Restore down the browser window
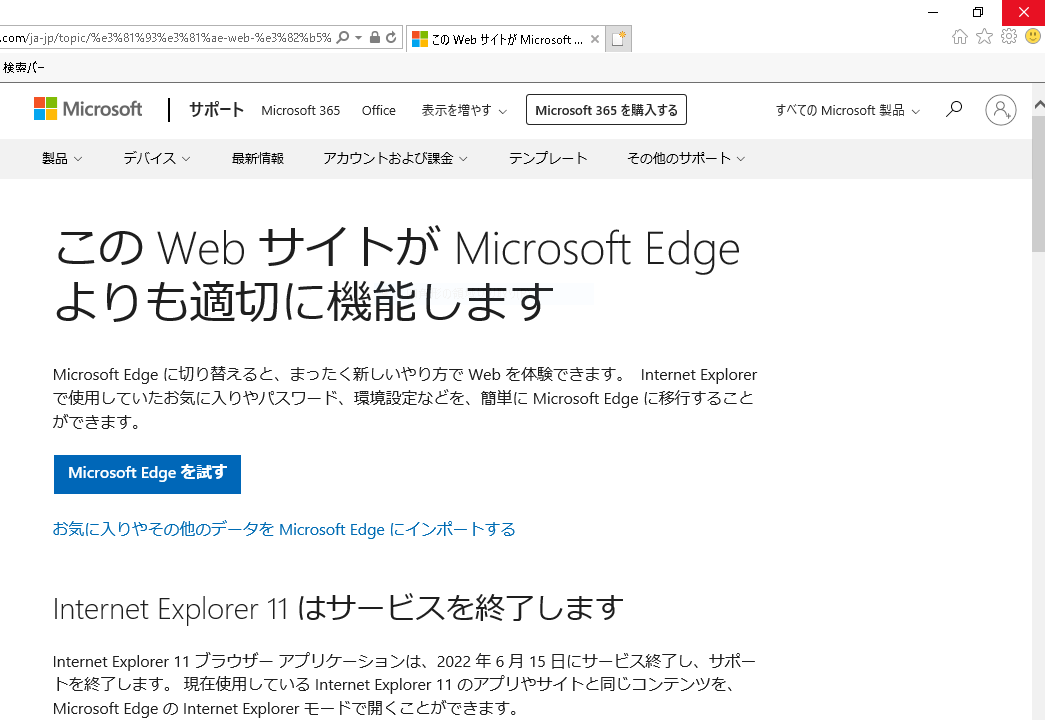 point(978,12)
